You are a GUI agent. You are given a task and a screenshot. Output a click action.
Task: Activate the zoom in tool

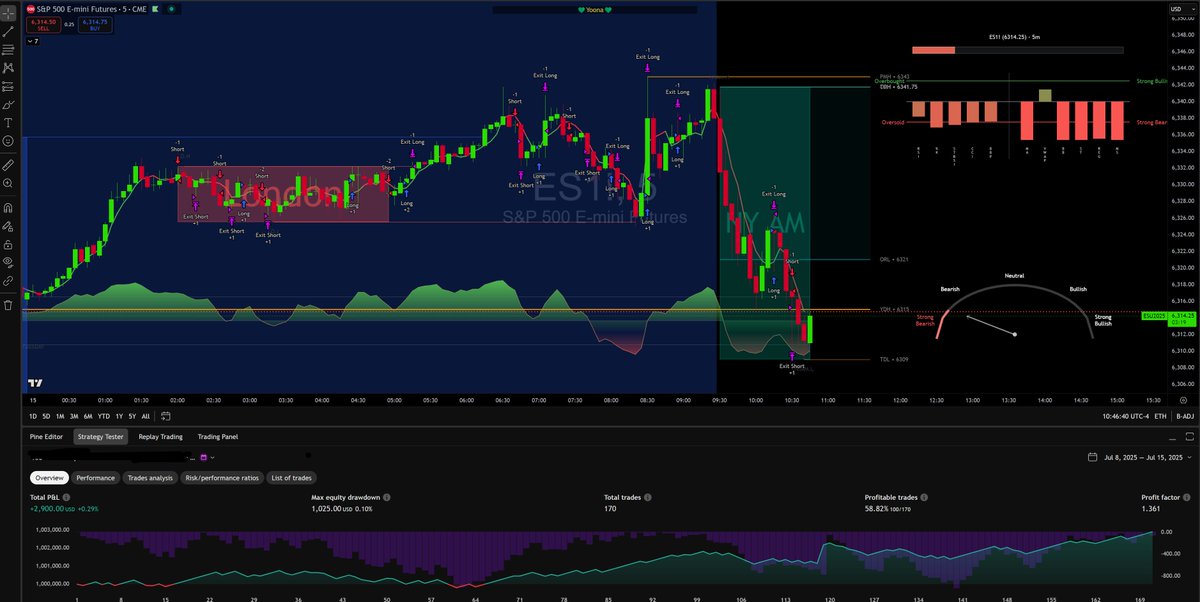pyautogui.click(x=9, y=184)
